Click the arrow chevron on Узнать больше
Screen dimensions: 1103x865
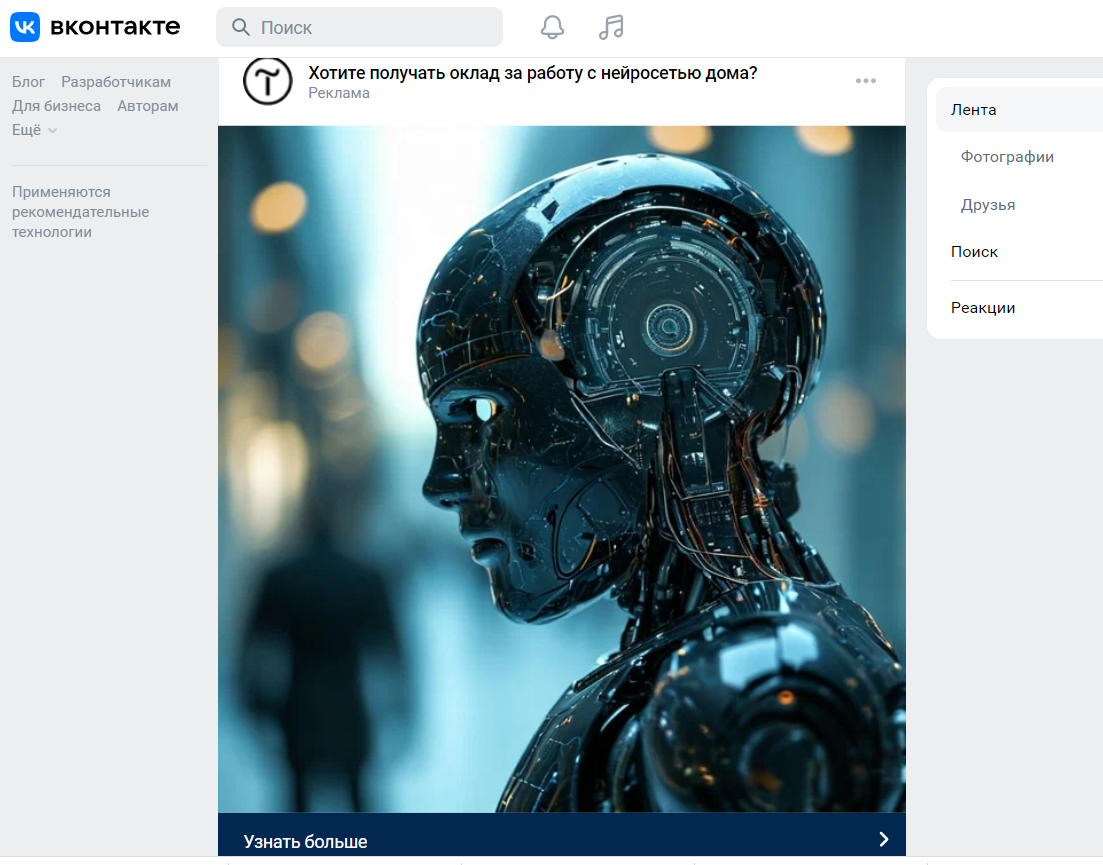[x=884, y=839]
